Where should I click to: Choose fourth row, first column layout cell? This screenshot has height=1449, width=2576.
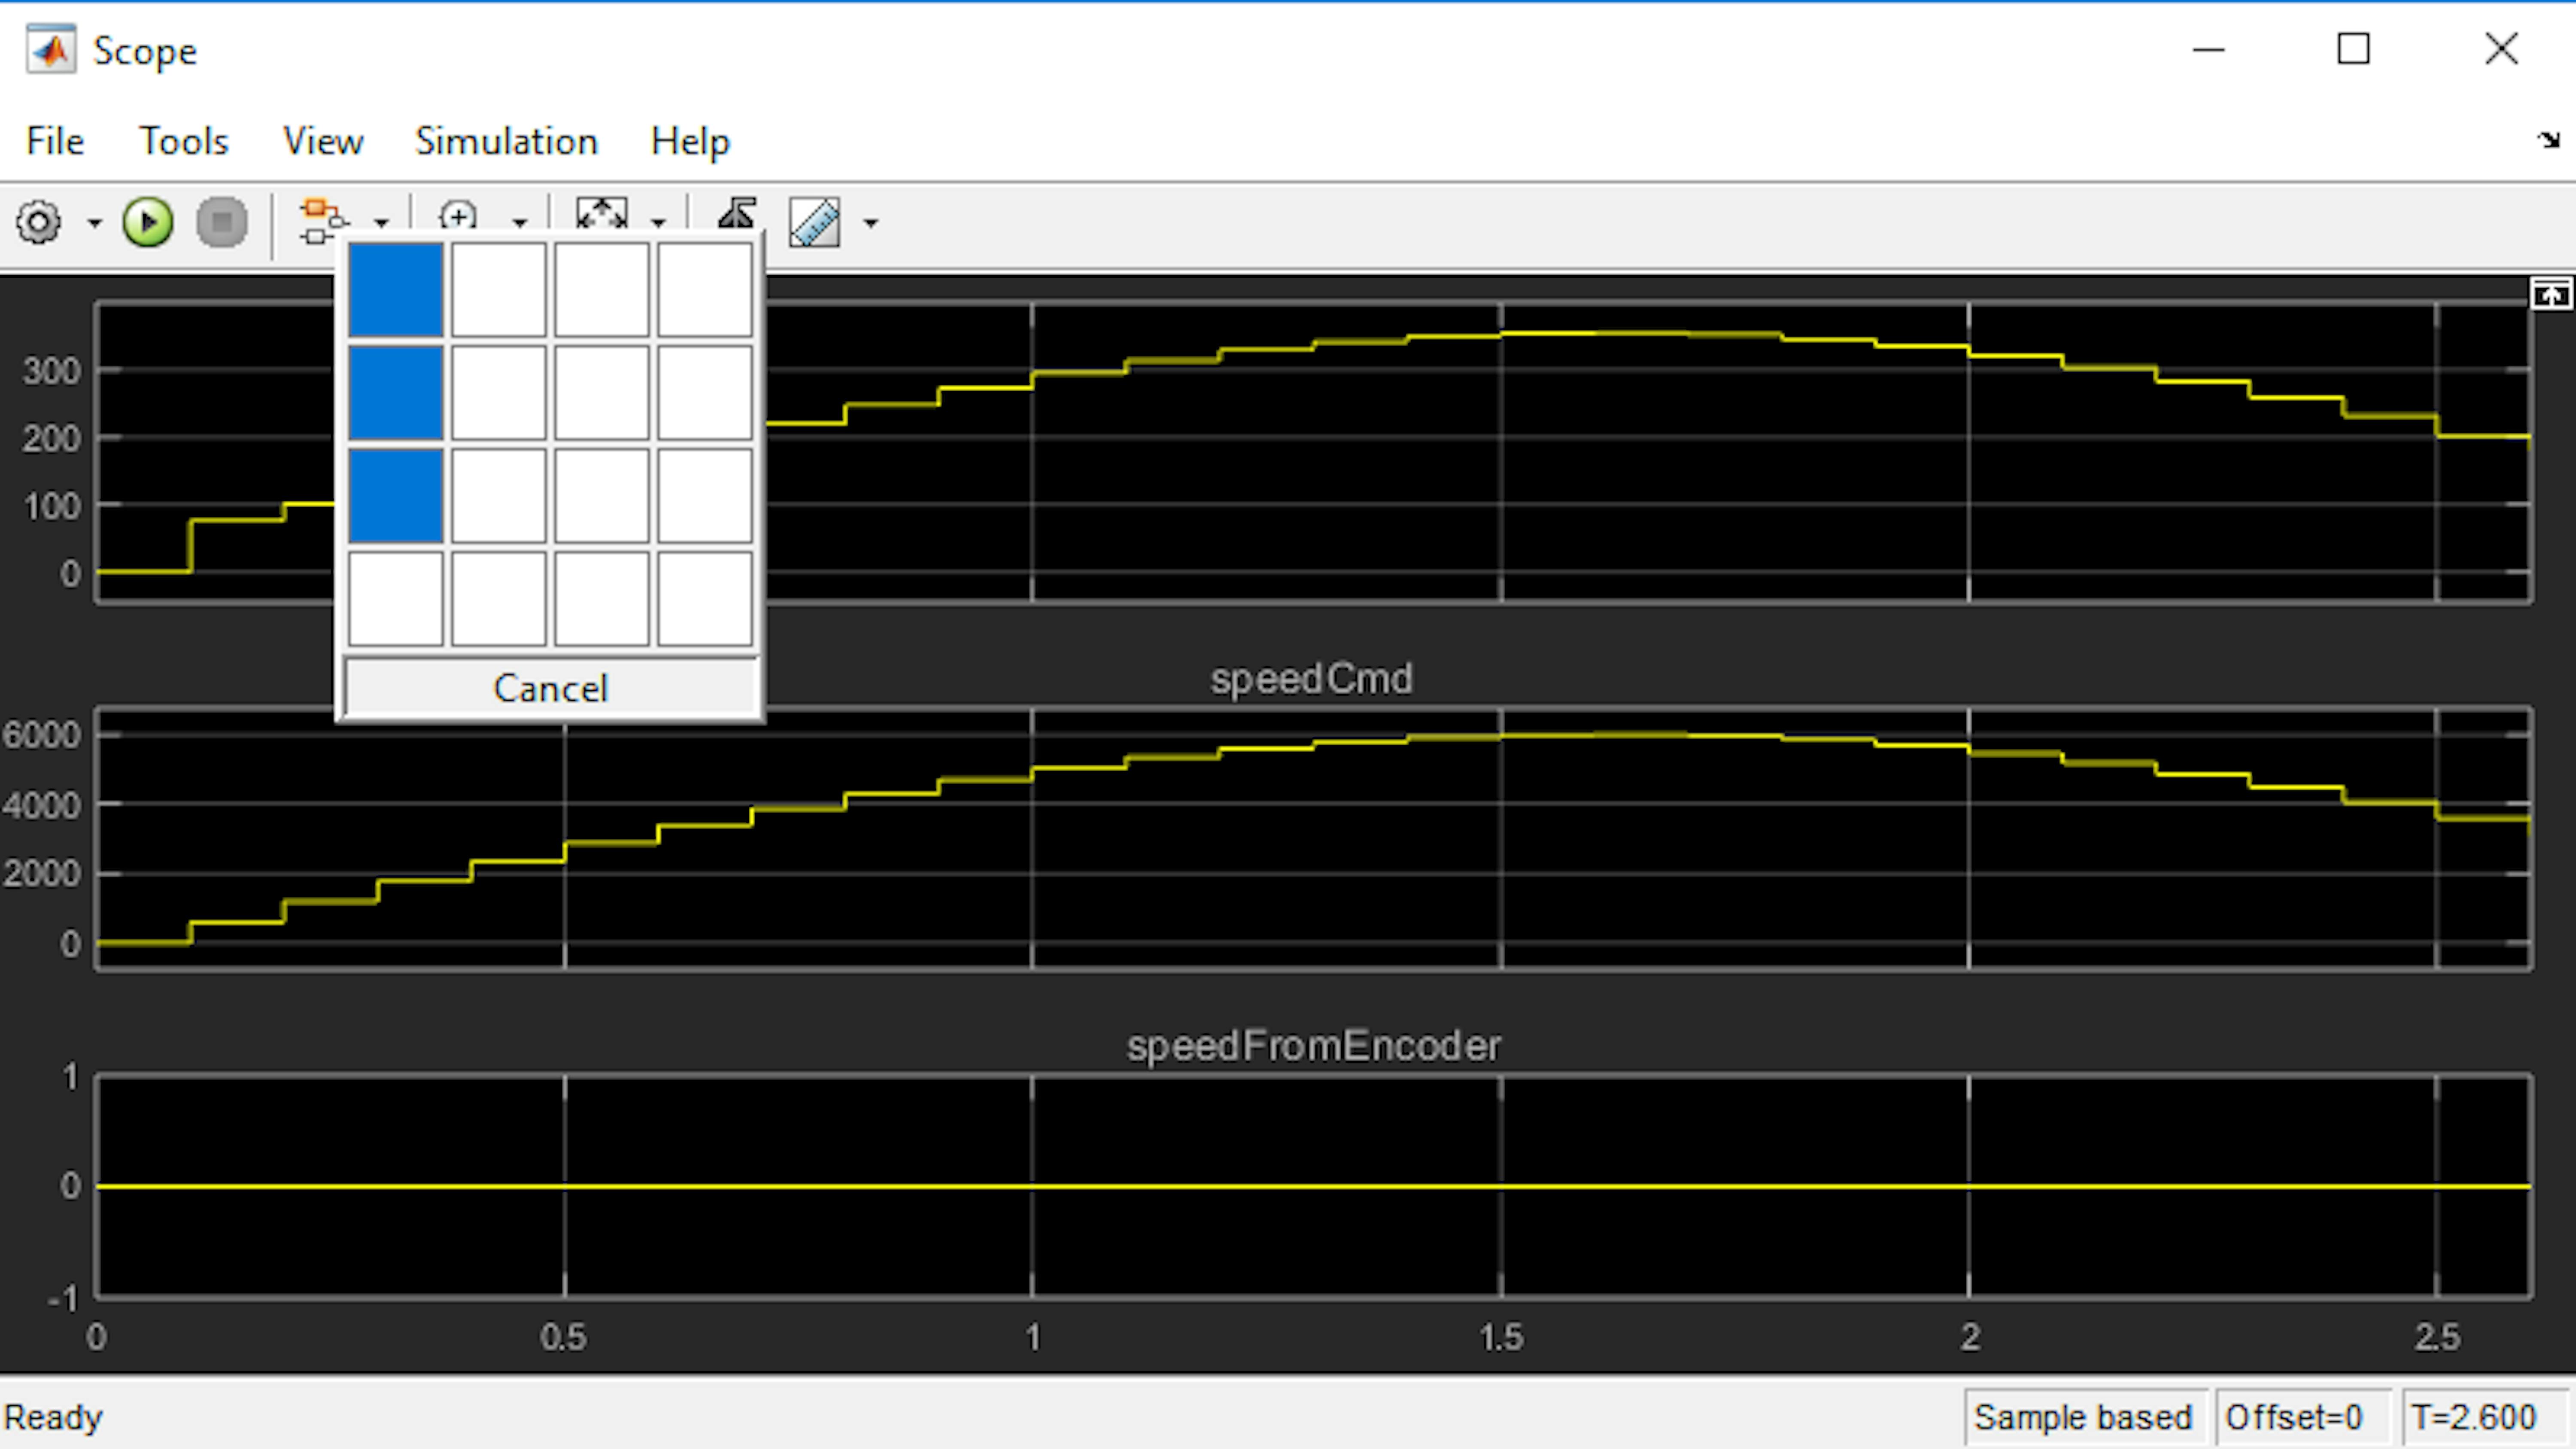coord(396,599)
